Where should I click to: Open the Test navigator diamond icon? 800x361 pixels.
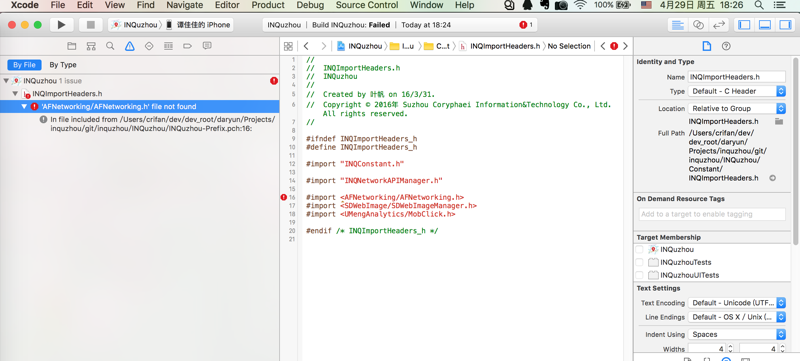[149, 46]
